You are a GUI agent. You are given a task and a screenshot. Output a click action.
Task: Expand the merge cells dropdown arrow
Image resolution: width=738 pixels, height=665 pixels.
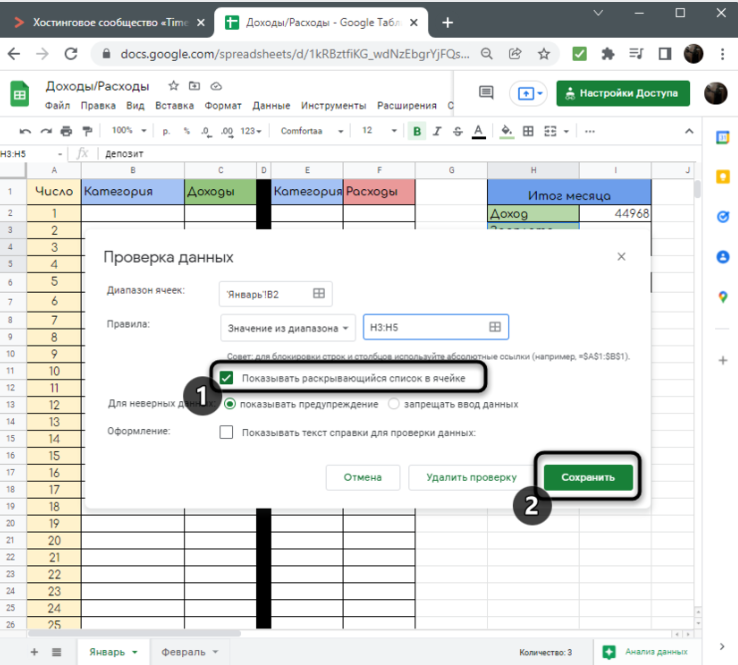pos(566,131)
